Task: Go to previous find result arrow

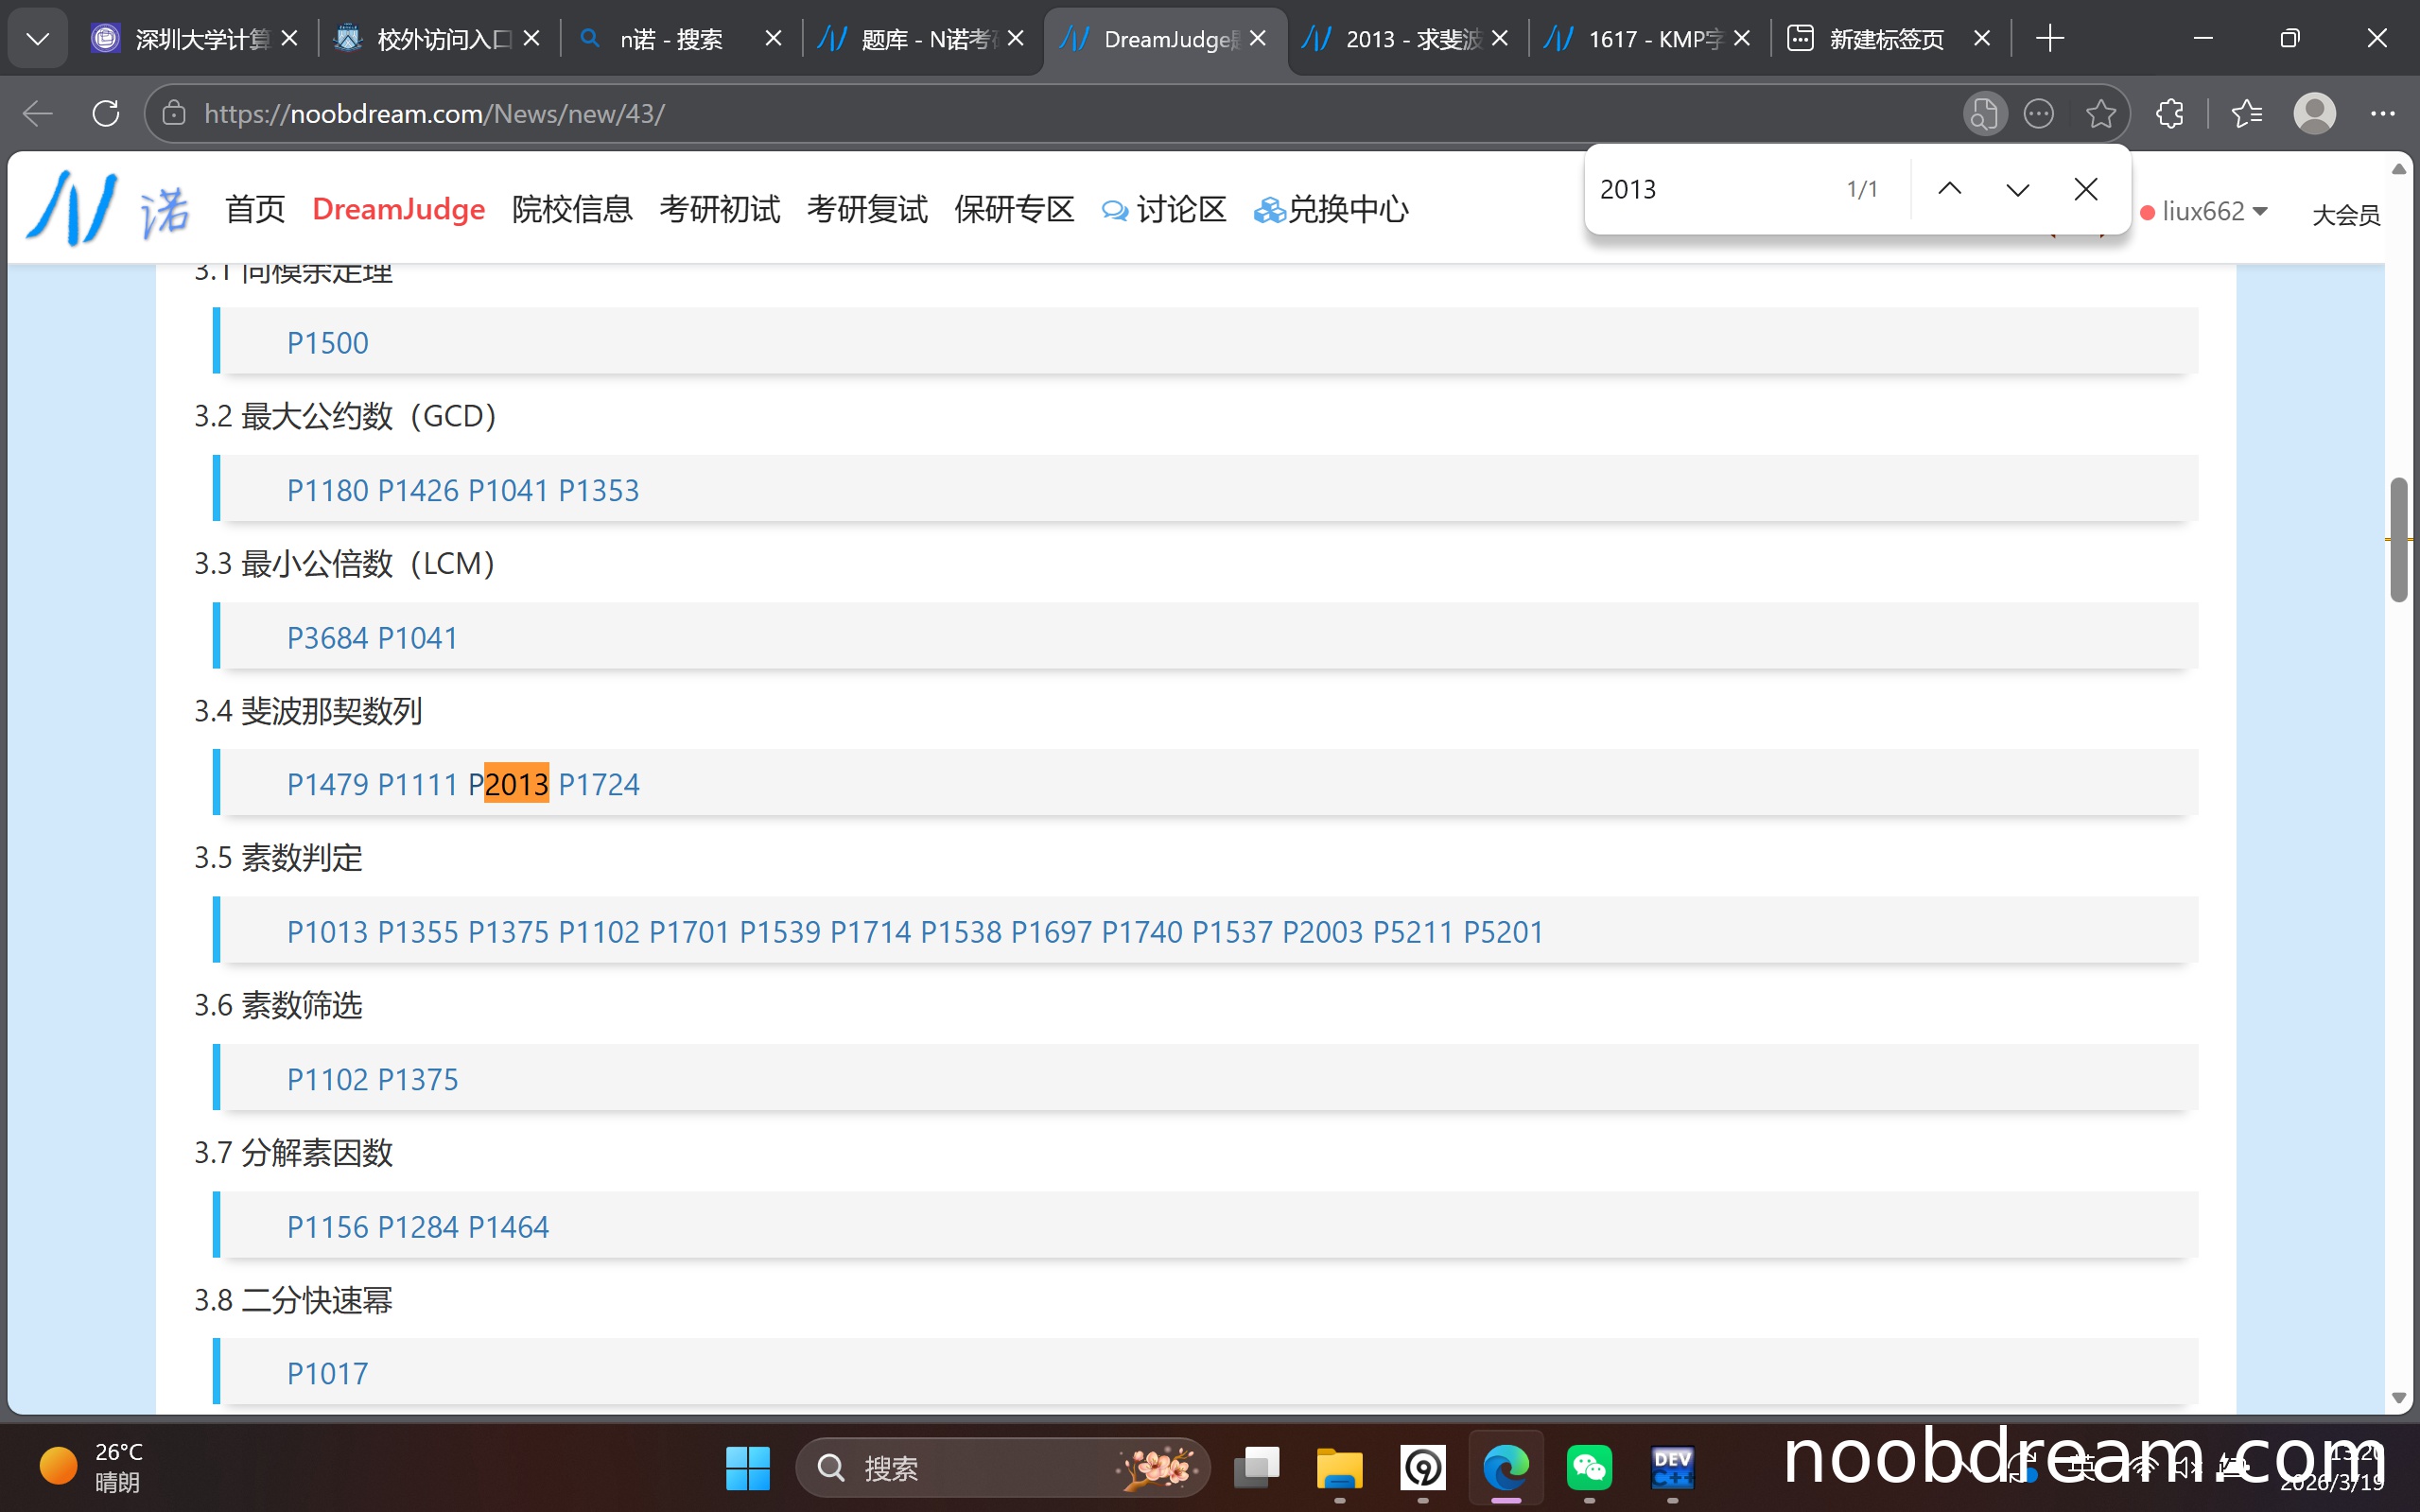Action: click(x=1949, y=189)
